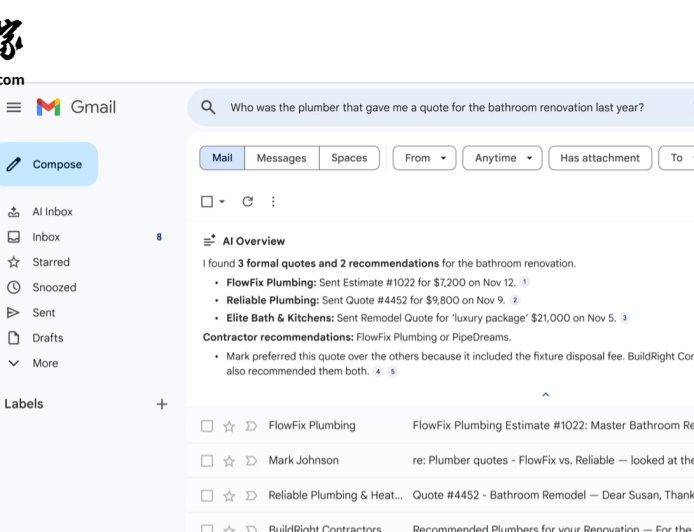The width and height of the screenshot is (694, 532).
Task: Mark Mark Johnson email as important
Action: (251, 461)
